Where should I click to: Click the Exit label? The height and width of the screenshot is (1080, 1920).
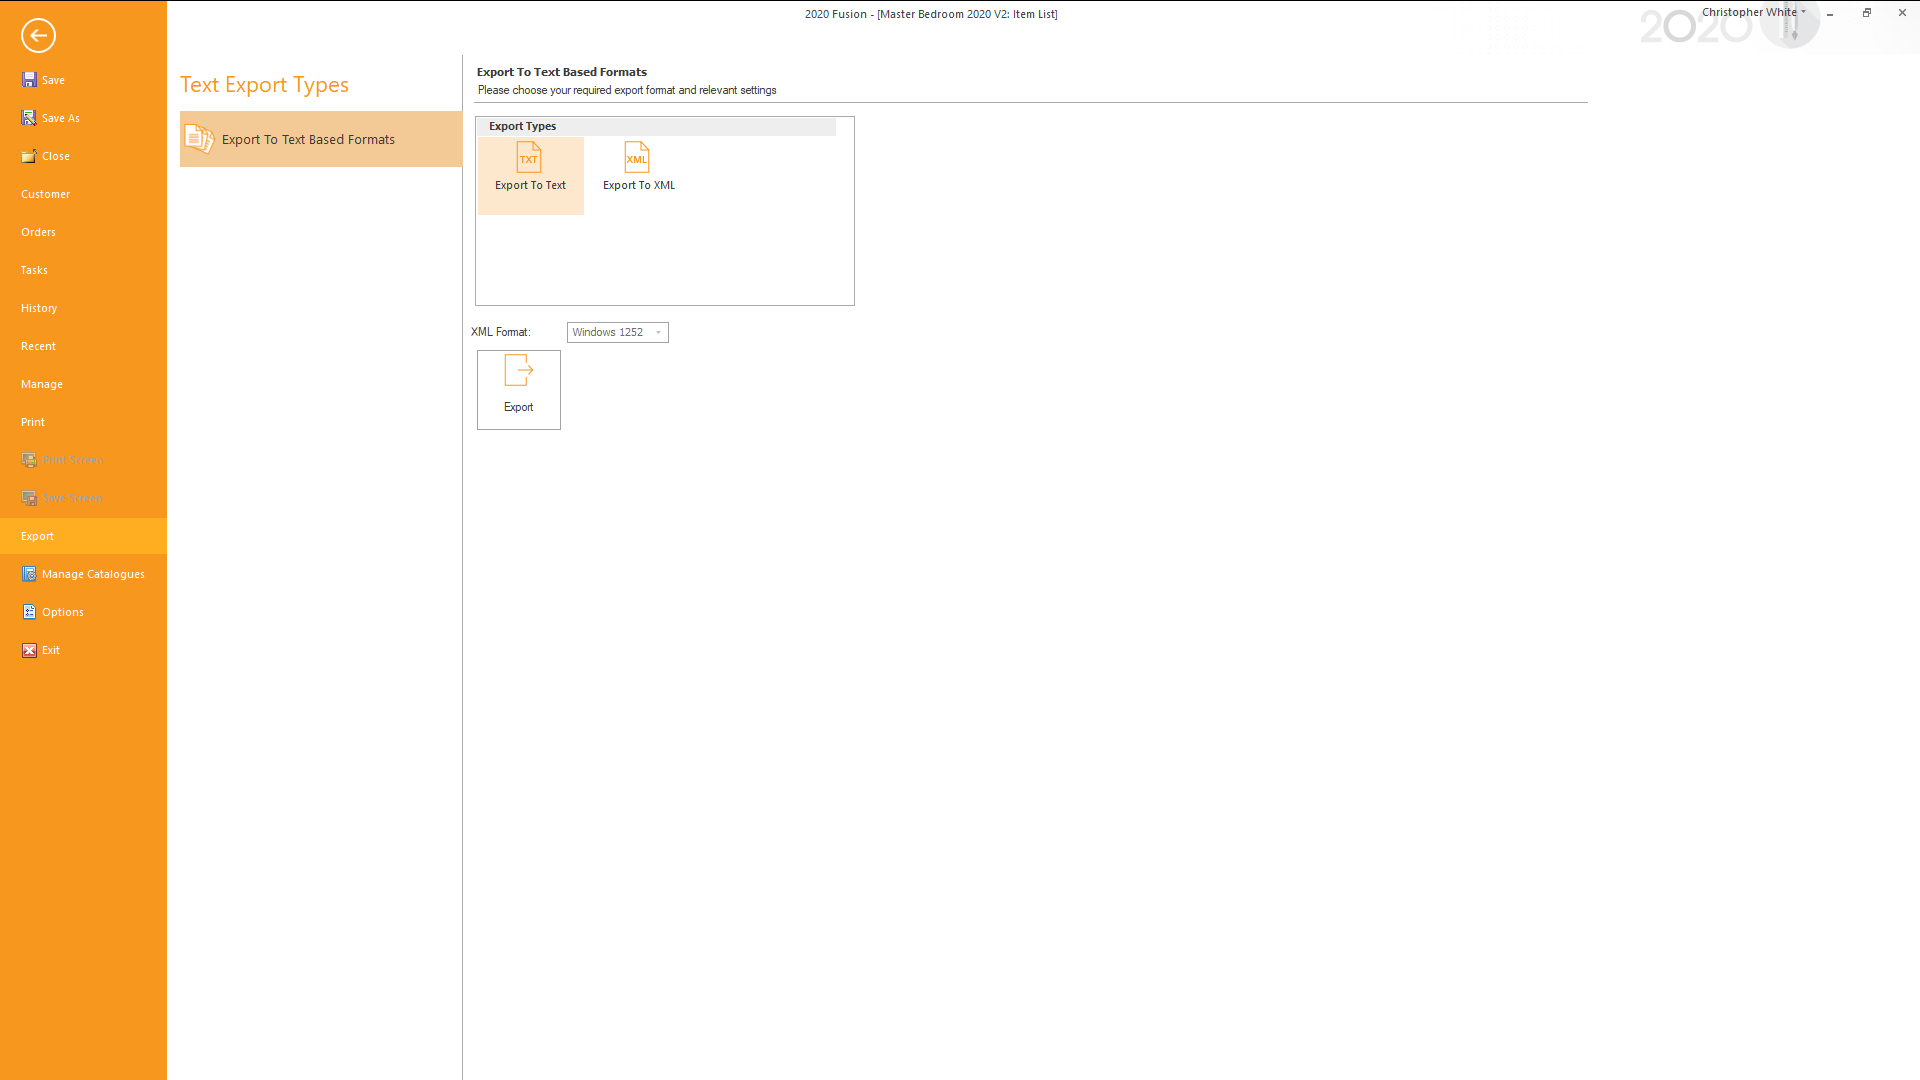(51, 650)
